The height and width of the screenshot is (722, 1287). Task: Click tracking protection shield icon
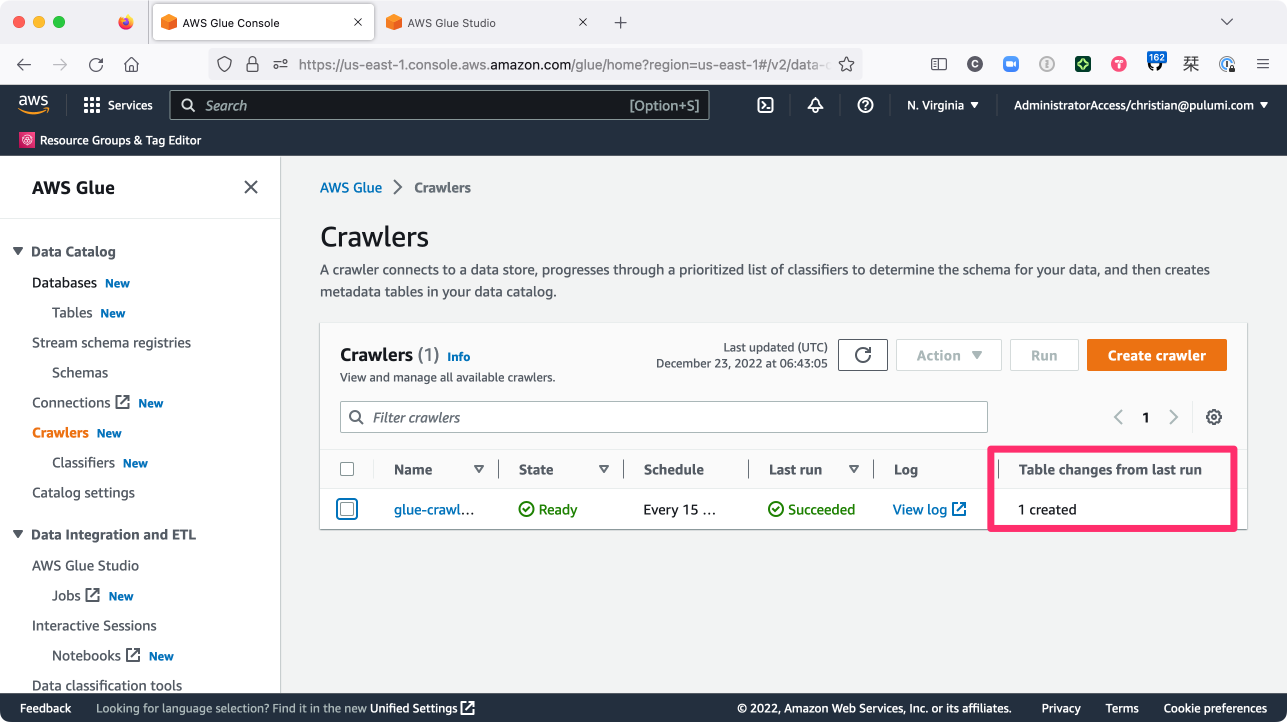pyautogui.click(x=224, y=64)
